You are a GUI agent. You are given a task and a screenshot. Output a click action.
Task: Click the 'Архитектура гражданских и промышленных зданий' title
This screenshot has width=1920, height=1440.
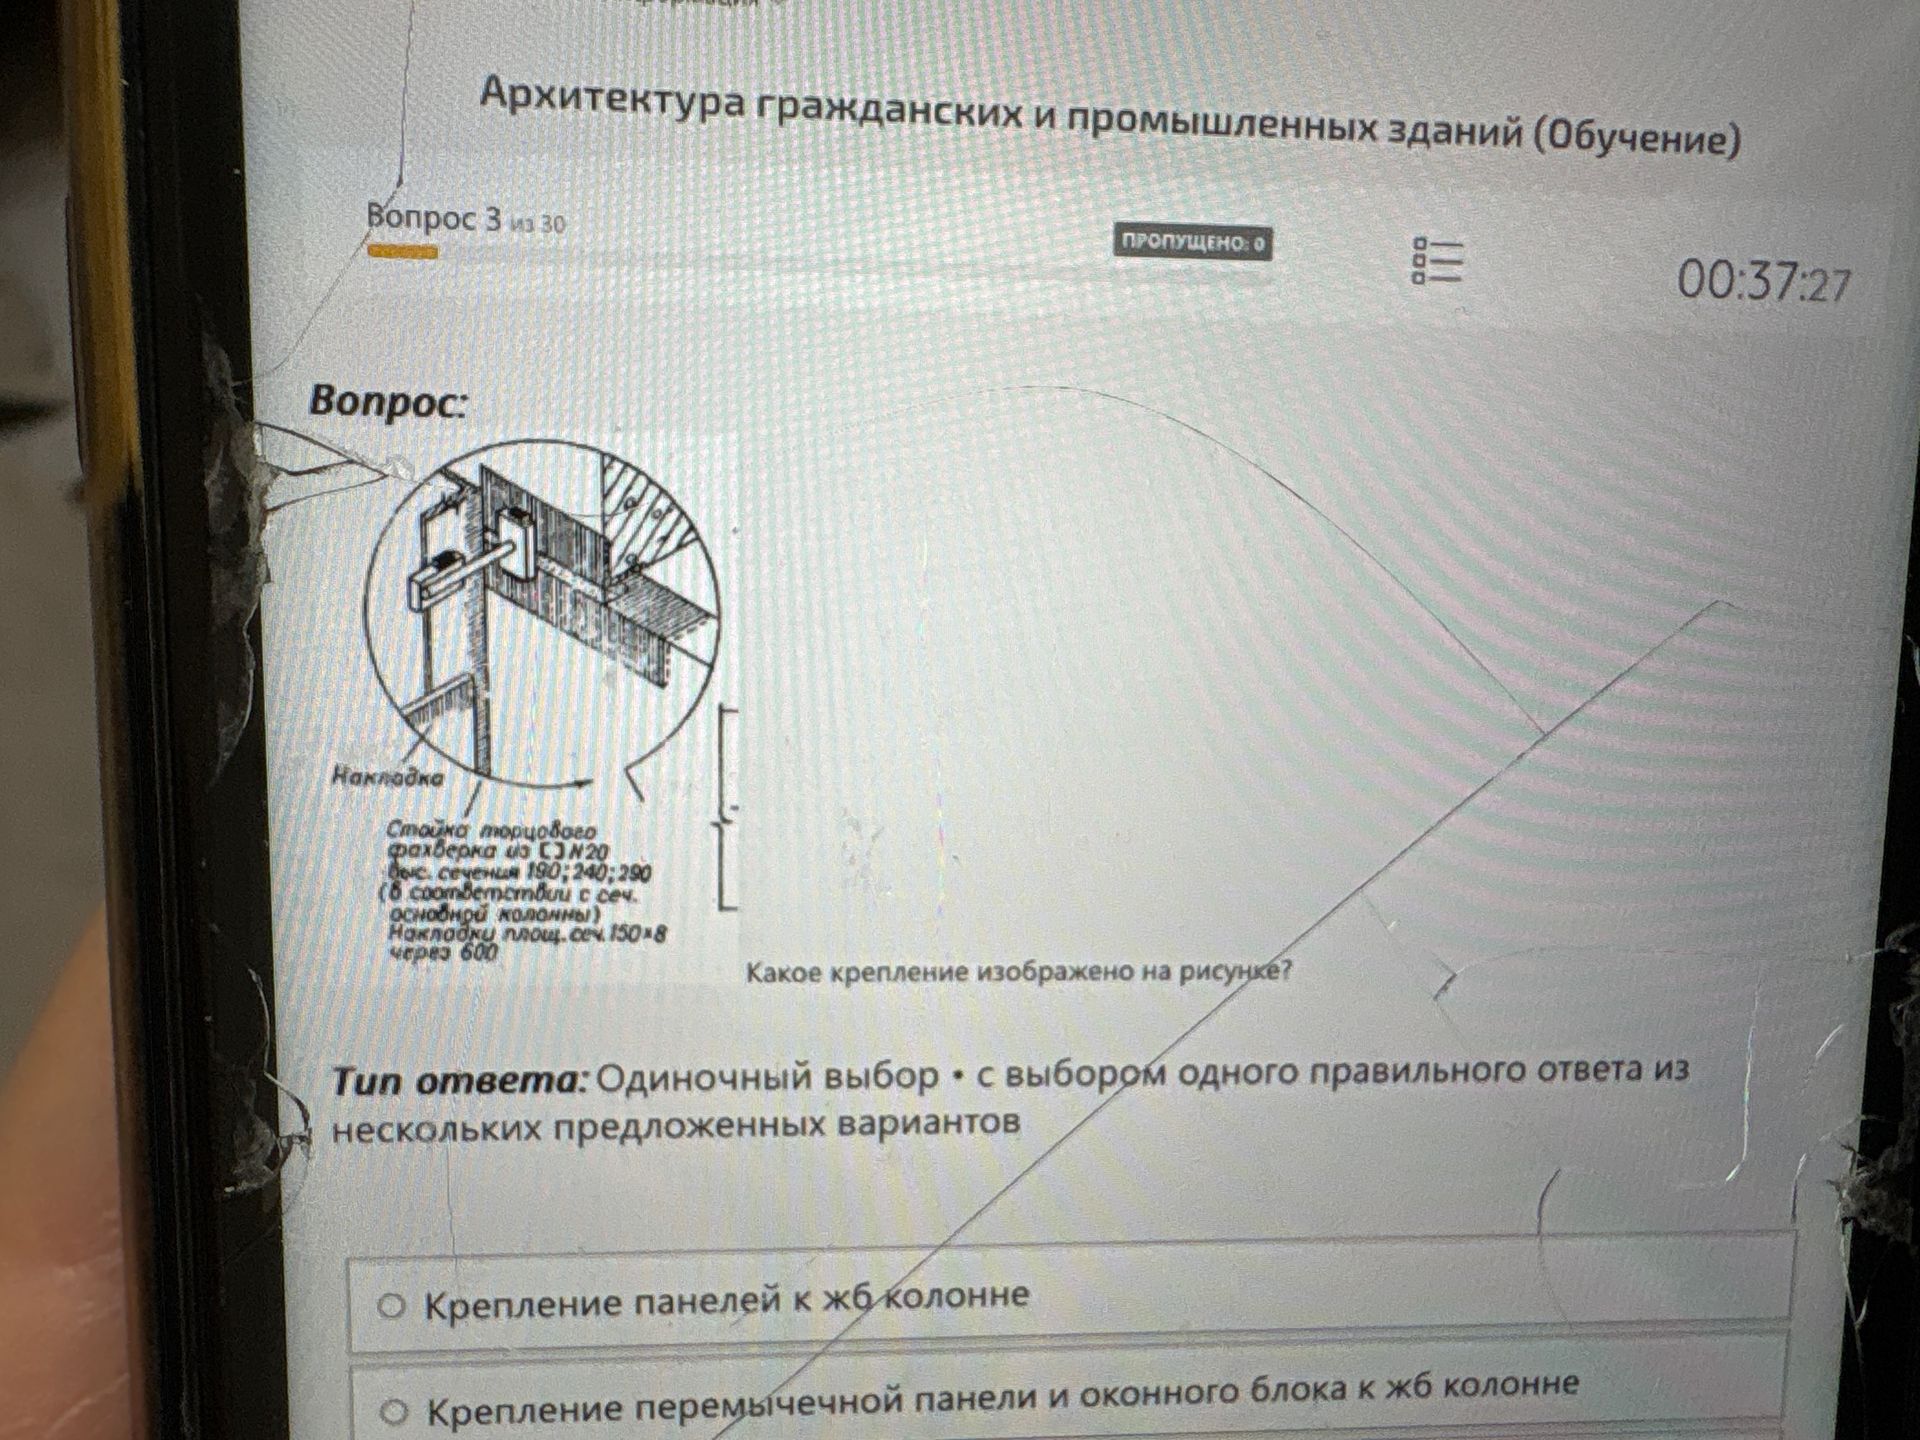(x=1110, y=118)
